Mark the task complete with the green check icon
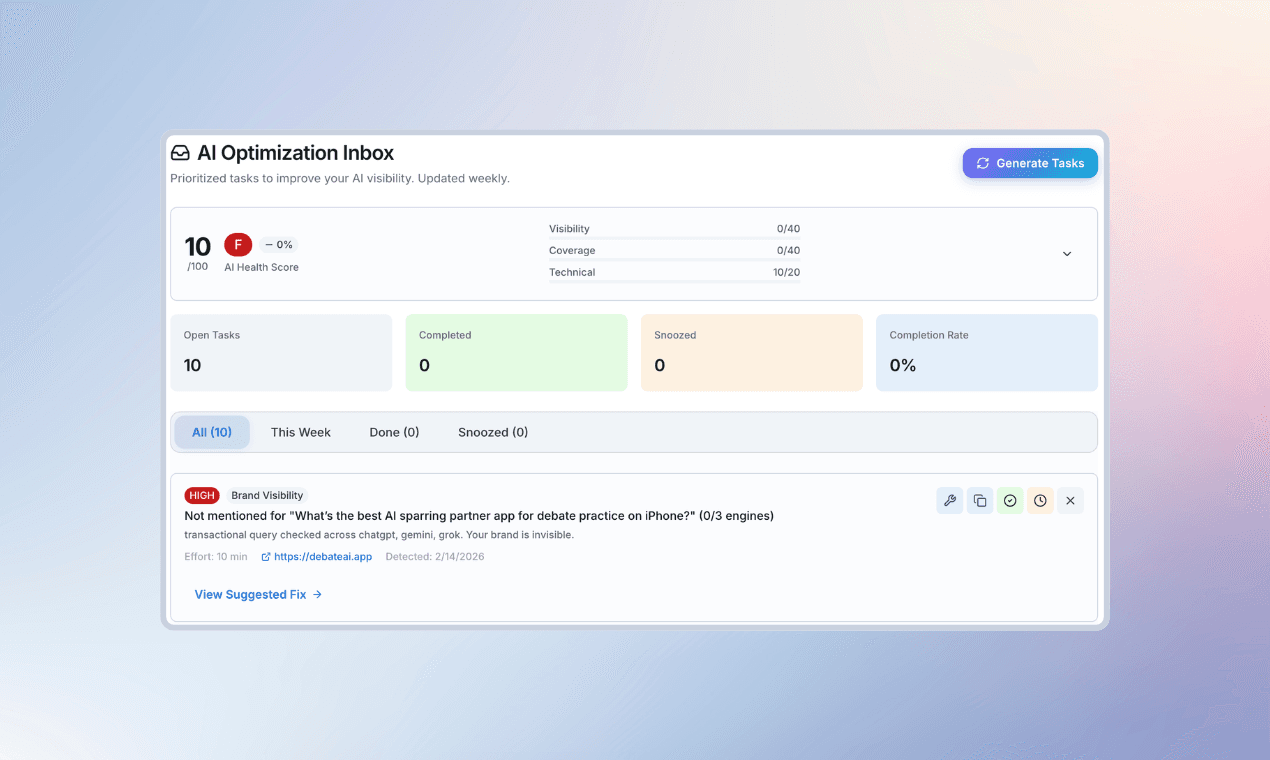Screen dimensions: 1270x760 [1009, 500]
